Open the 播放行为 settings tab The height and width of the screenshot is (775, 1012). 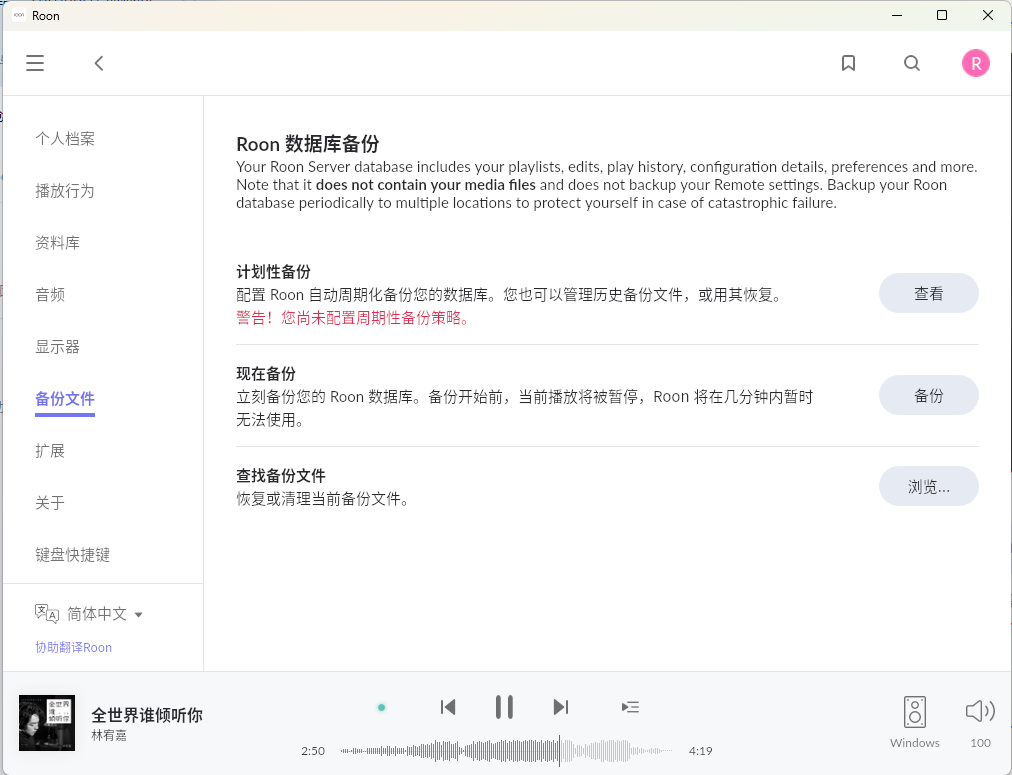click(65, 191)
